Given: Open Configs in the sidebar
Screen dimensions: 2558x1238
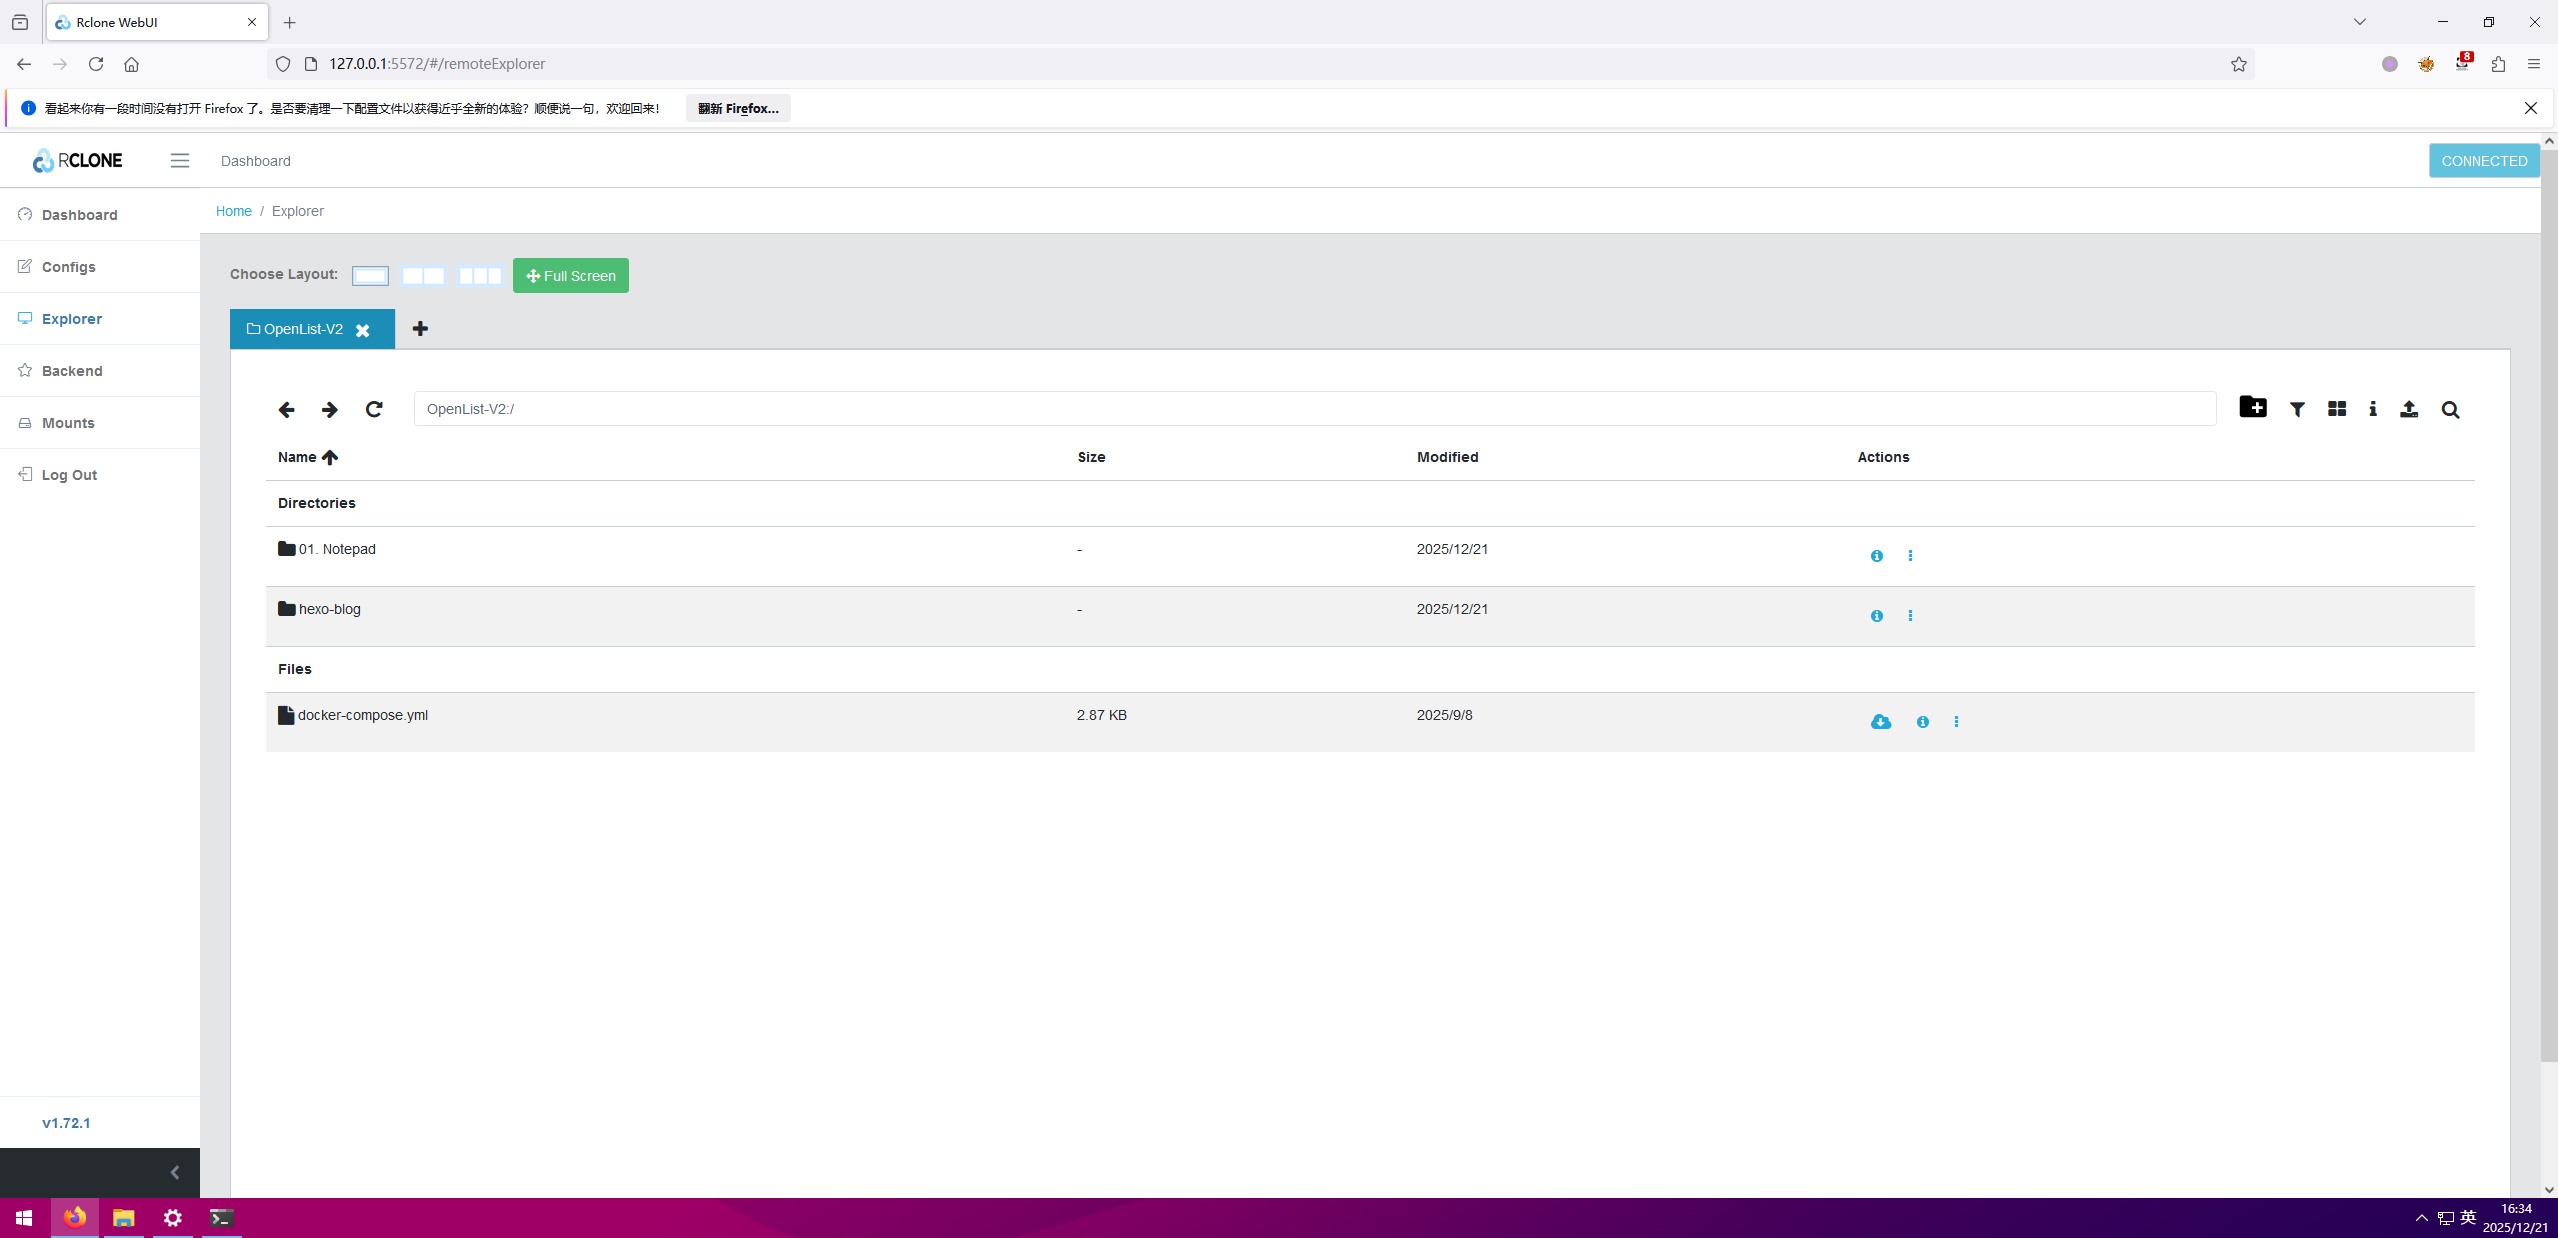Looking at the screenshot, I should click(x=100, y=267).
